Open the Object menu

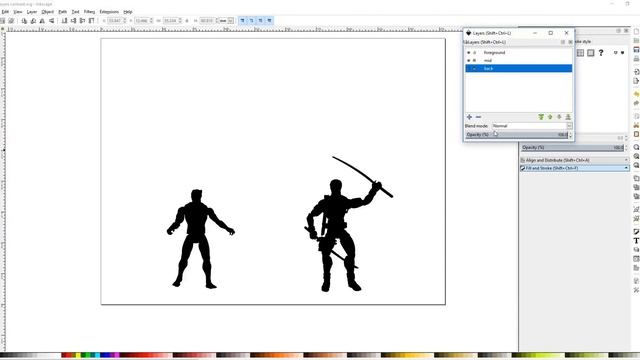coord(47,12)
